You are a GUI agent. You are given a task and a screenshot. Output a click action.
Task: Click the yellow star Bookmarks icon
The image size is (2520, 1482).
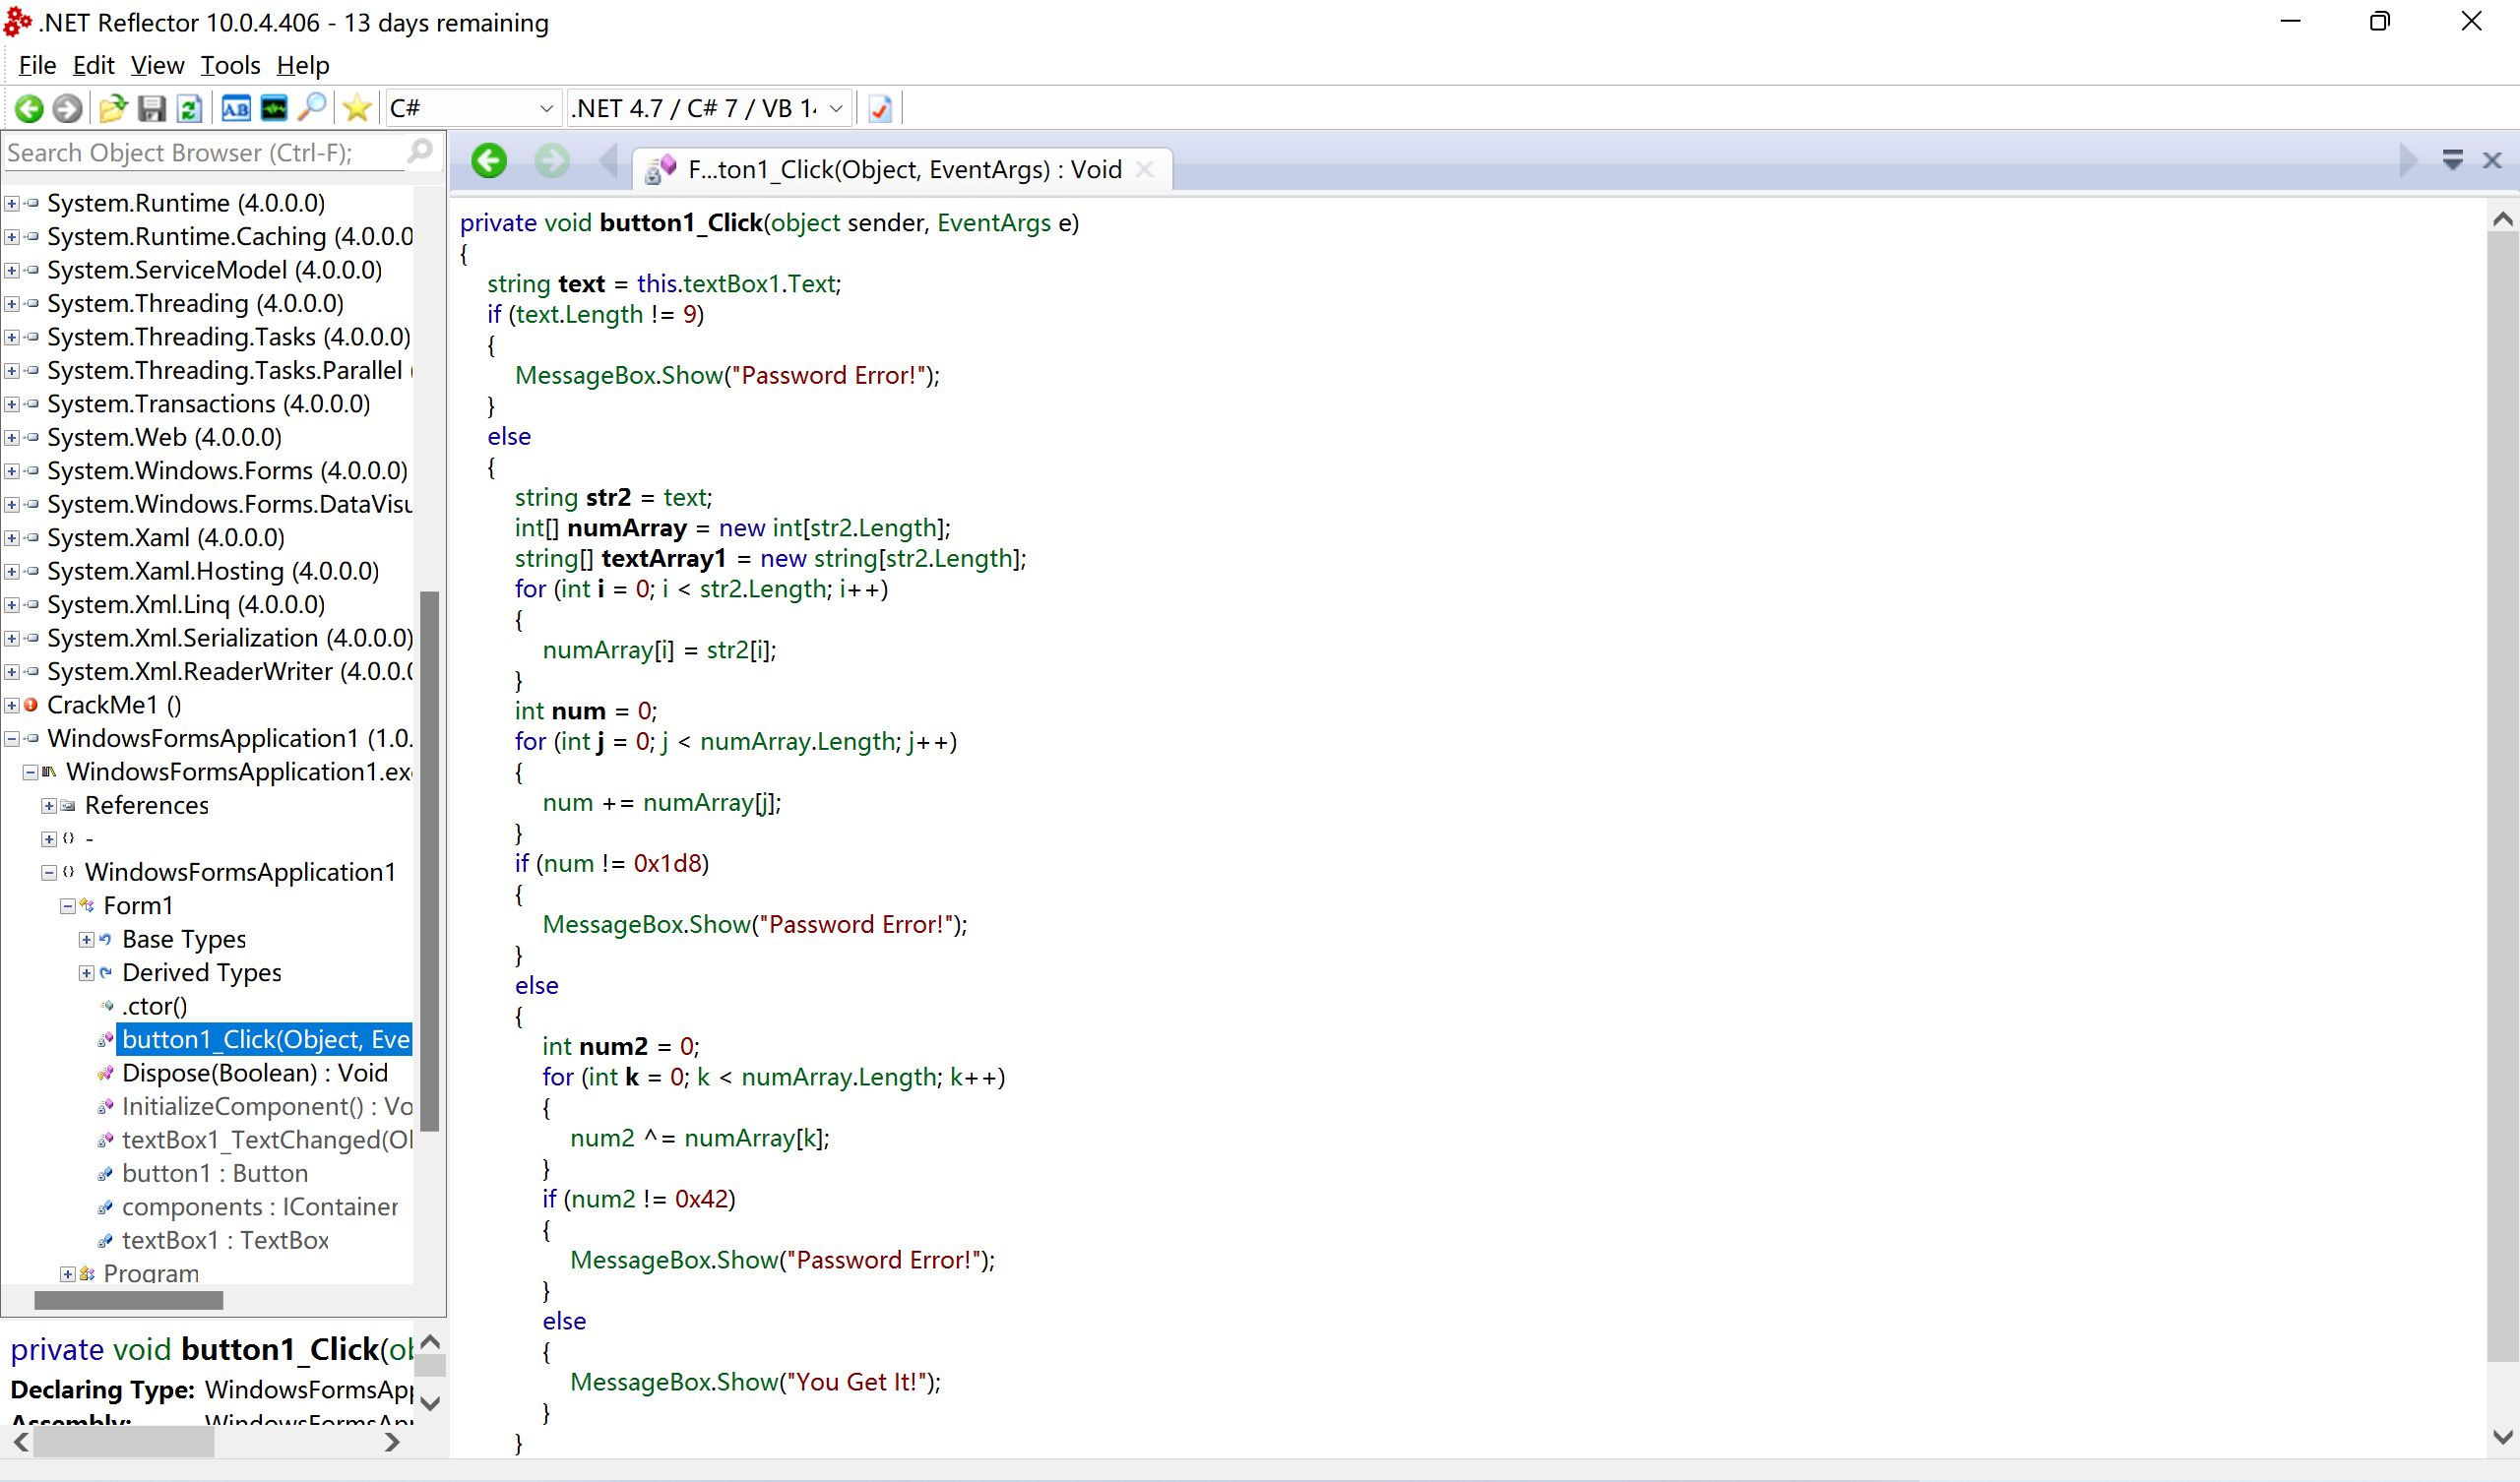tap(357, 108)
